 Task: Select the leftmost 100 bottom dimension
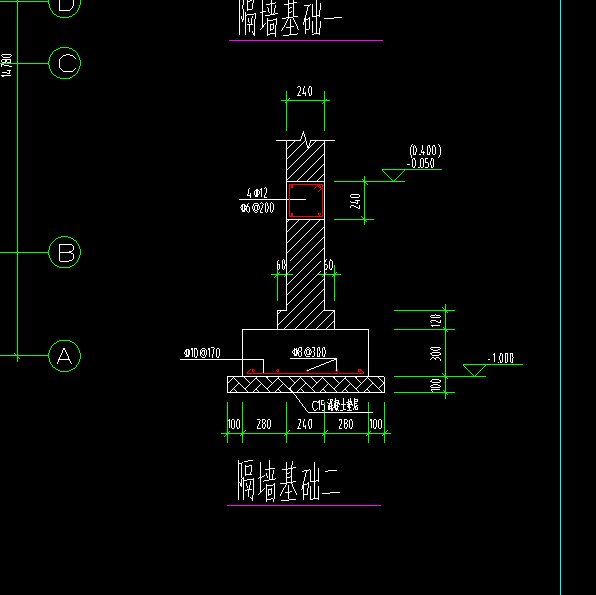coord(234,424)
